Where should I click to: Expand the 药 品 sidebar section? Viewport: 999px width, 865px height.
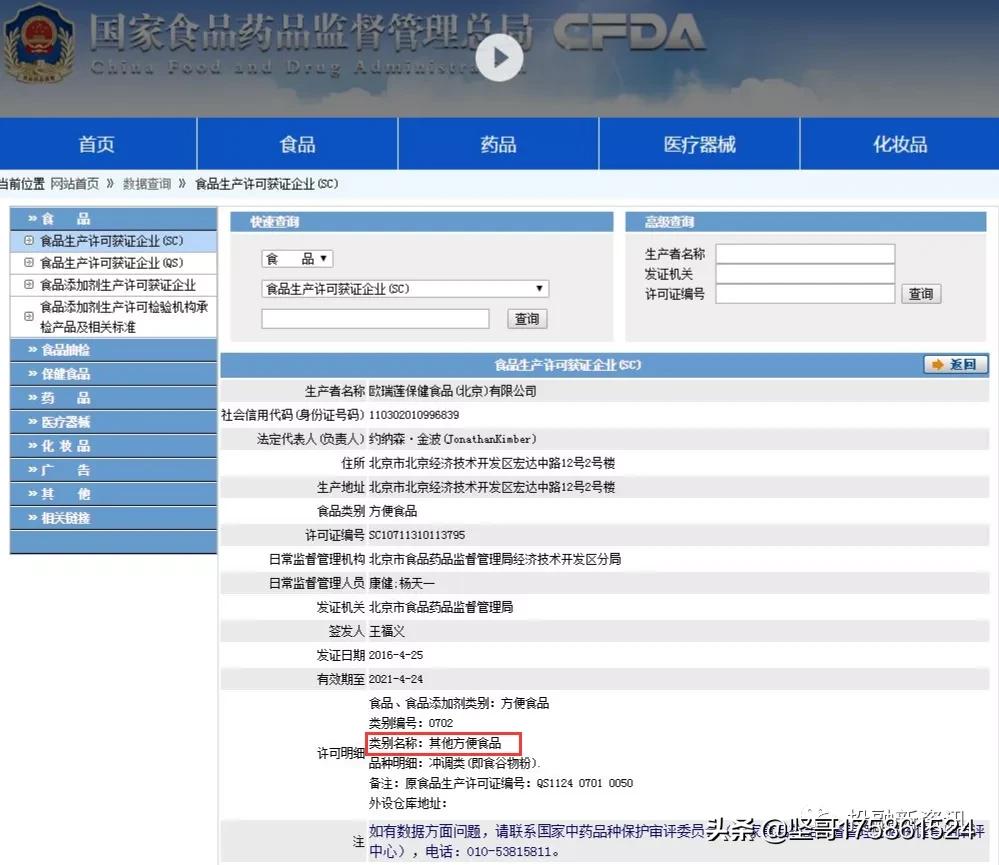click(113, 398)
